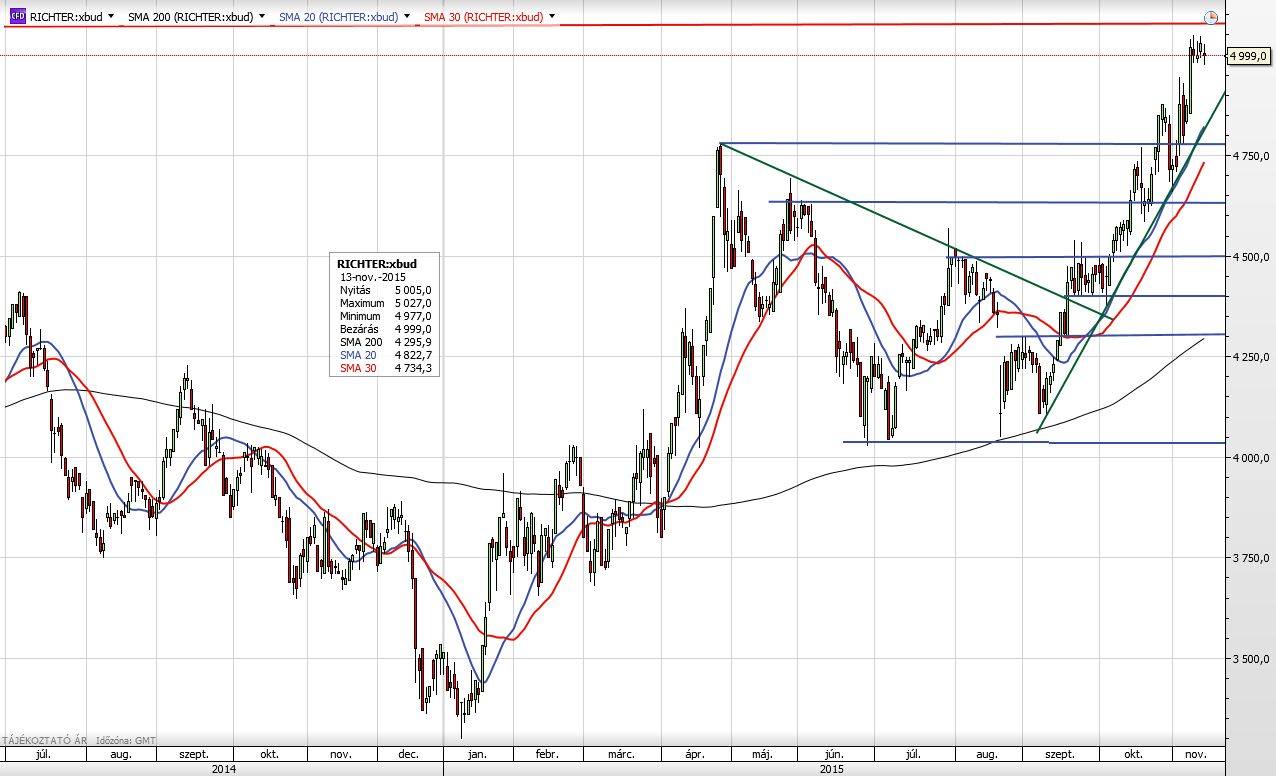This screenshot has height=776, width=1276.
Task: Click the clock icon near the price axis
Action: (x=1211, y=17)
